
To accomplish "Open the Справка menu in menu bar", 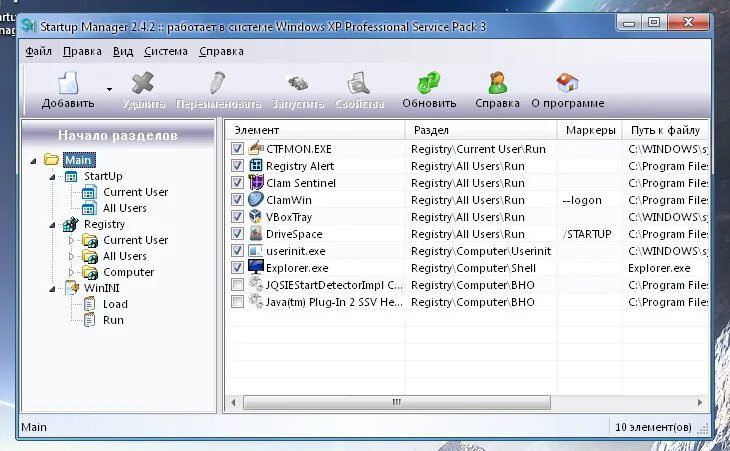I will tap(221, 51).
